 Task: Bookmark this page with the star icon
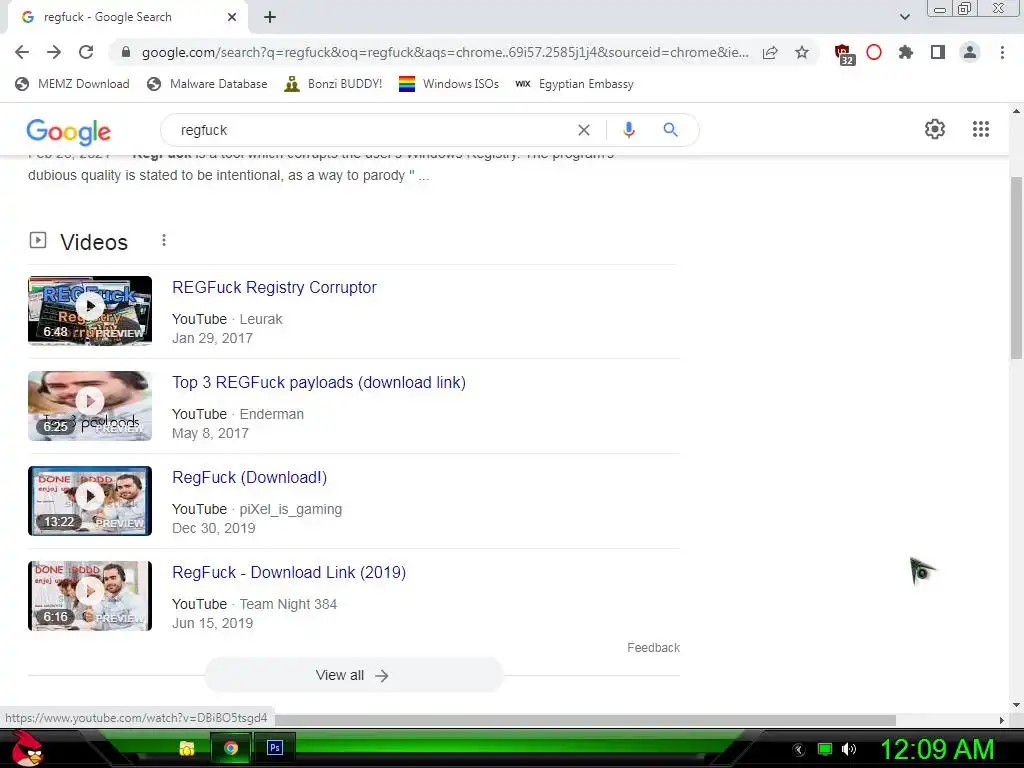pyautogui.click(x=802, y=52)
